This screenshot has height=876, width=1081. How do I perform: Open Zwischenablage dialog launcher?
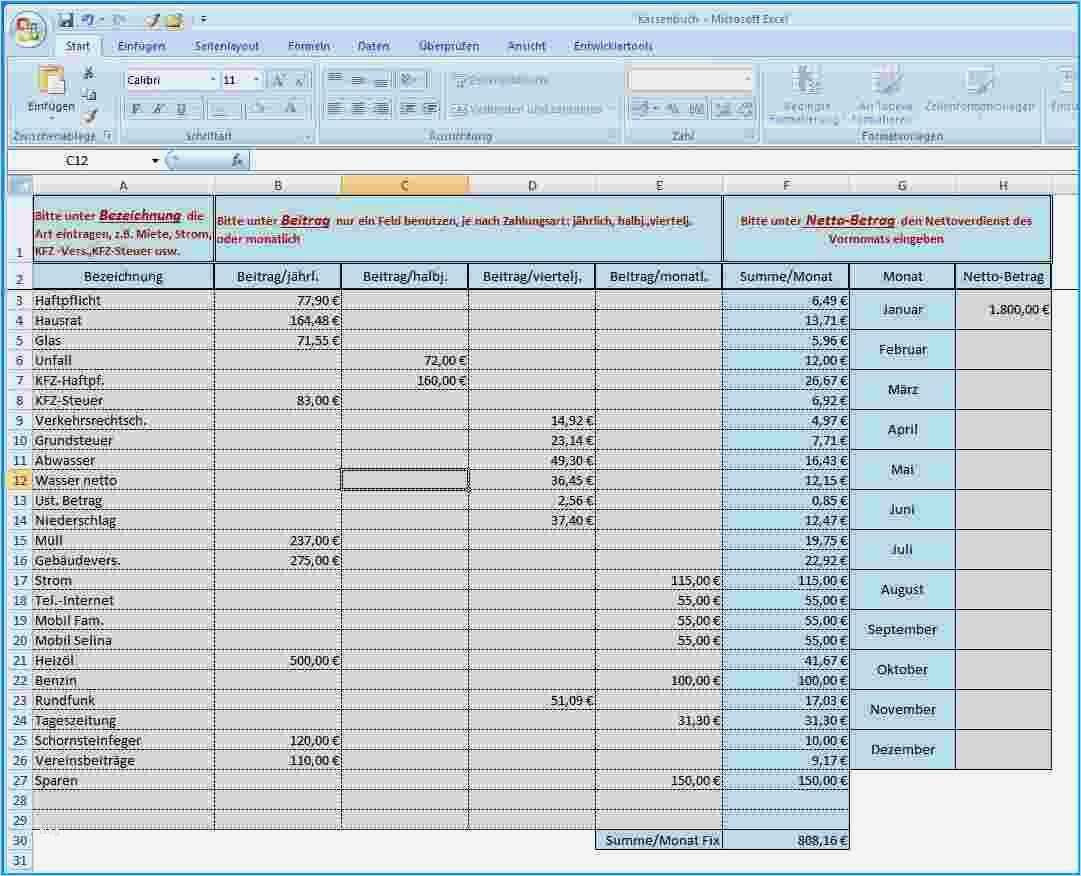[x=108, y=136]
